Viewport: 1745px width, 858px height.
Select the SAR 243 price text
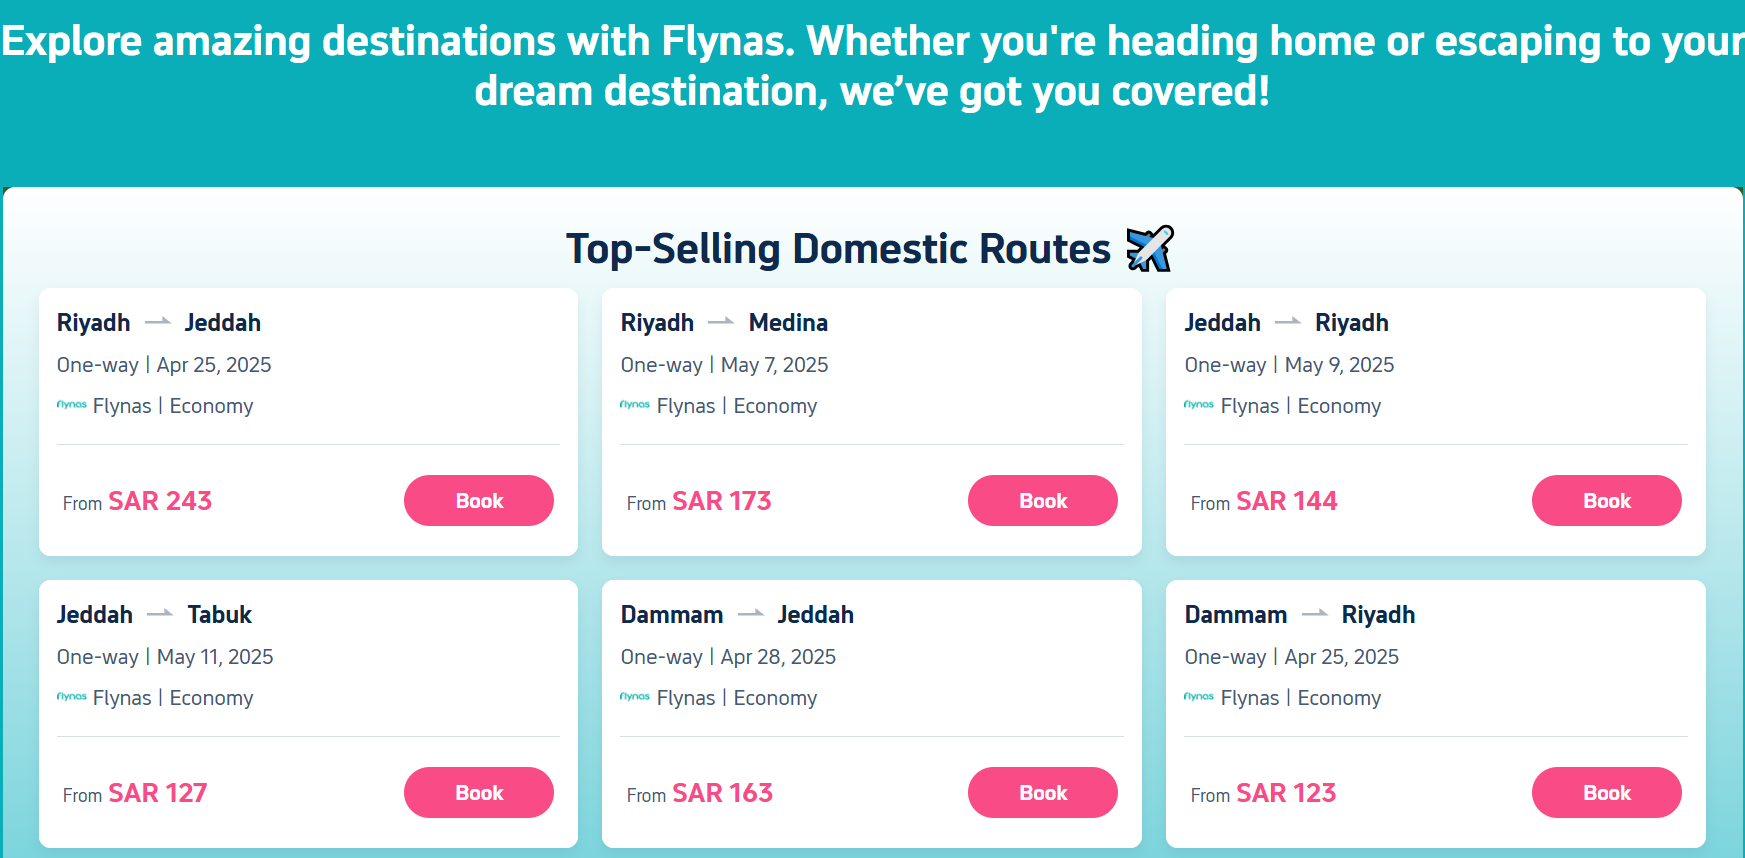pyautogui.click(x=160, y=501)
